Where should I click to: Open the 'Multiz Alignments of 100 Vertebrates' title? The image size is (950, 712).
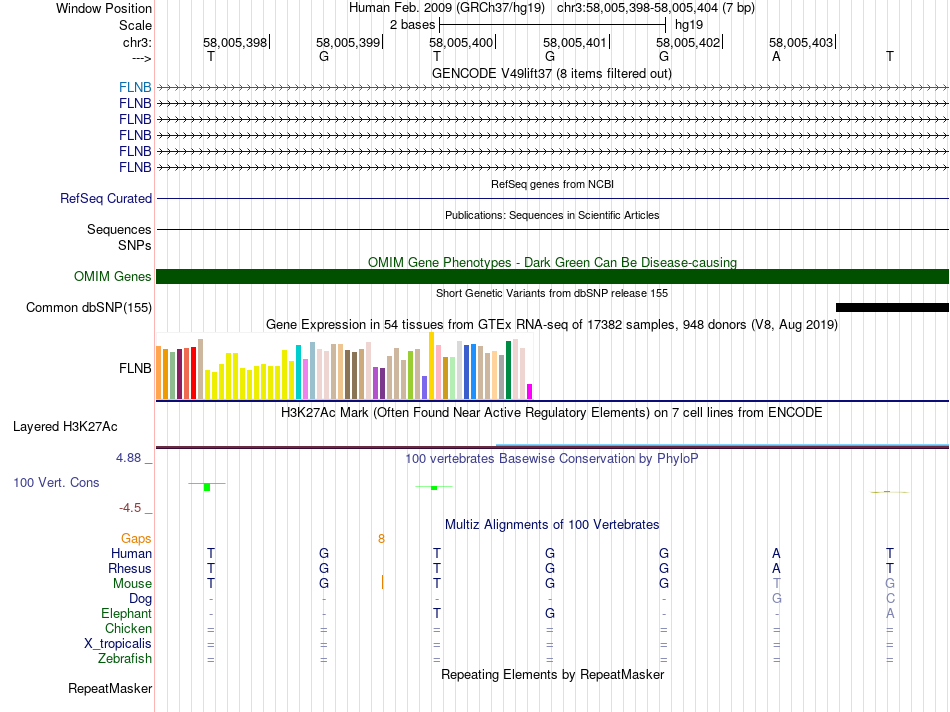552,525
